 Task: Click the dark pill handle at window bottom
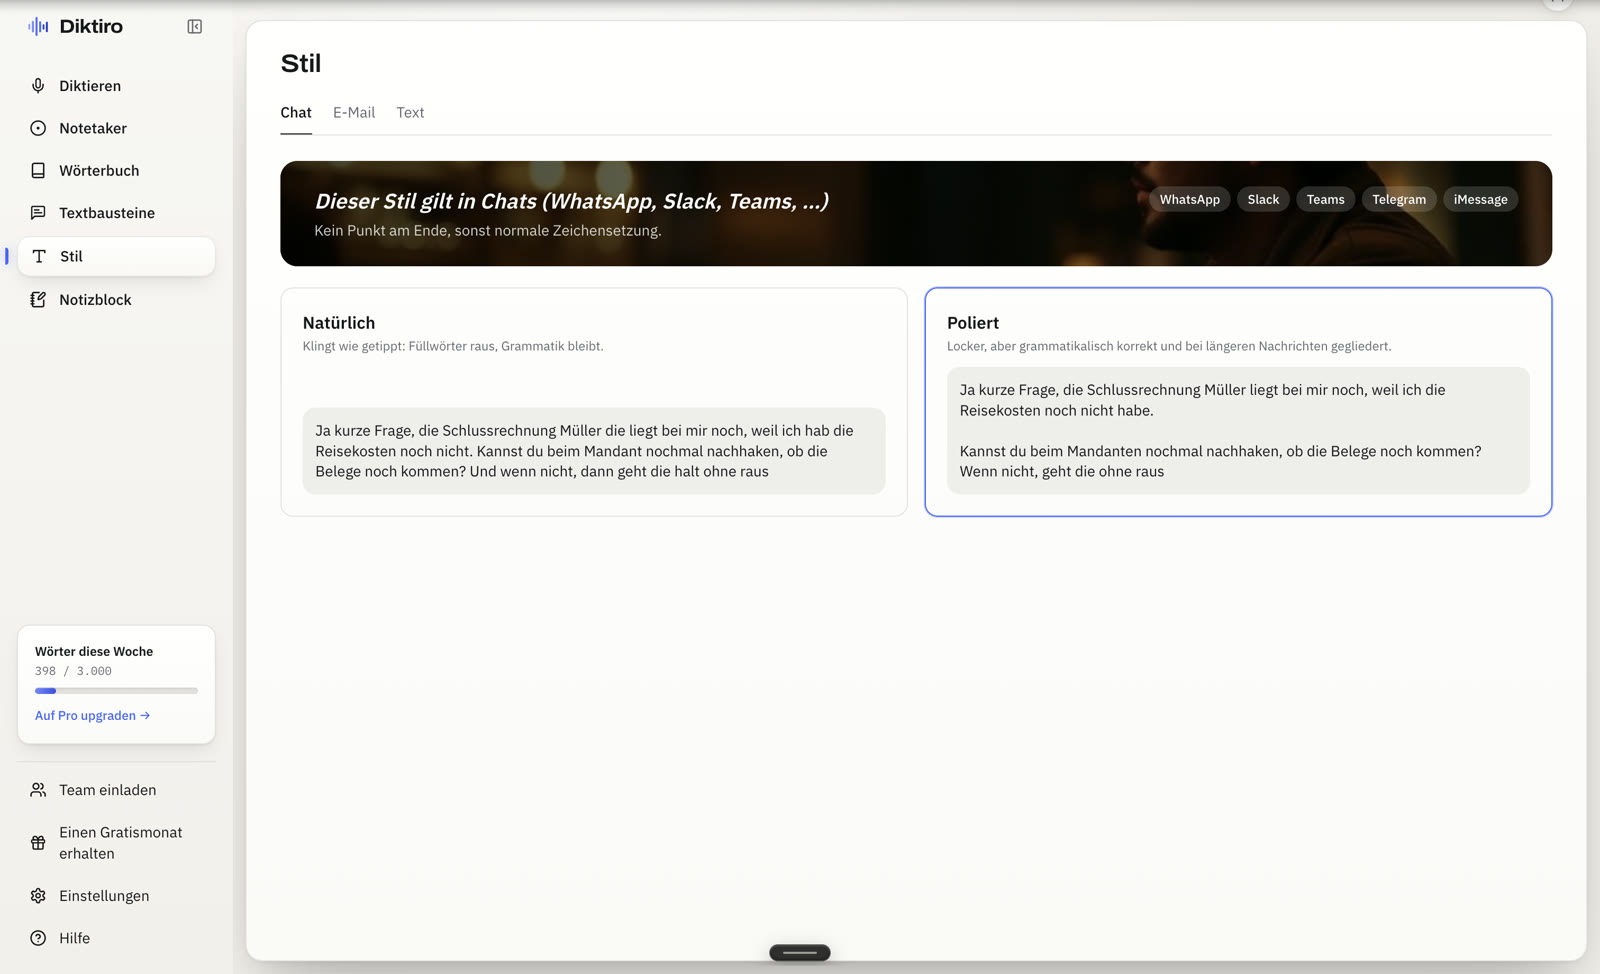click(x=800, y=953)
